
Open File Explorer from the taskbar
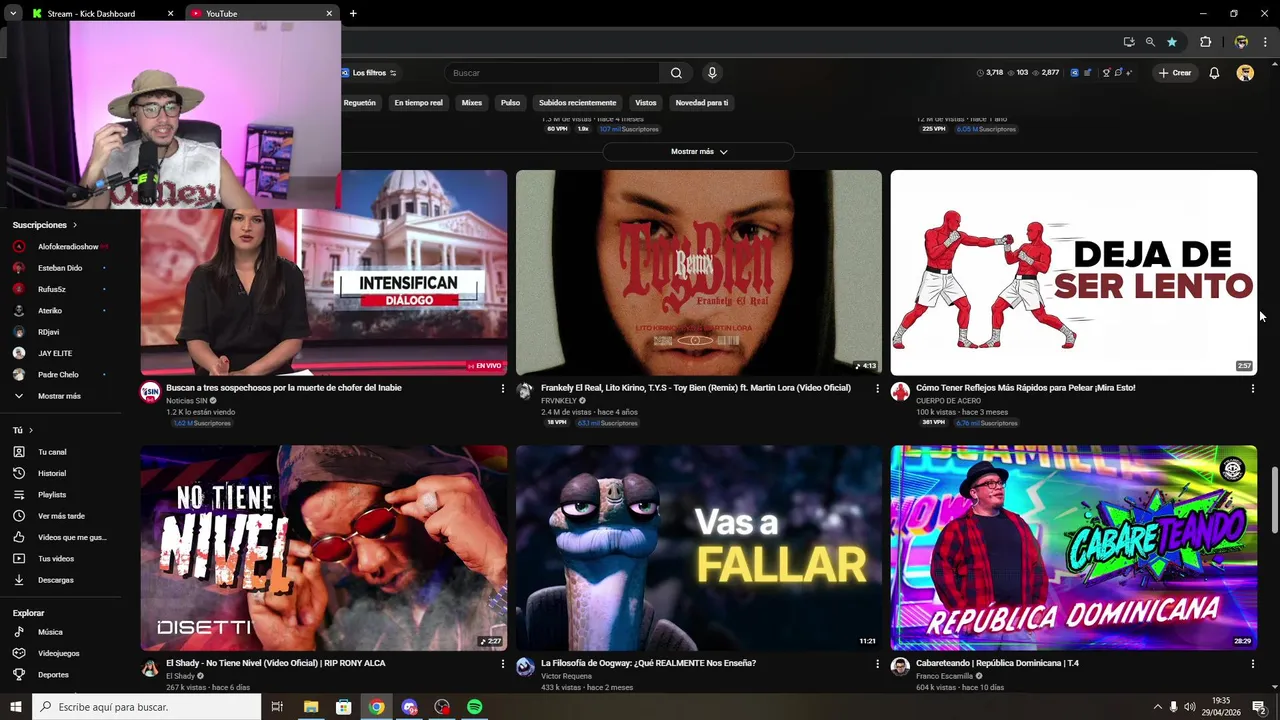click(311, 707)
